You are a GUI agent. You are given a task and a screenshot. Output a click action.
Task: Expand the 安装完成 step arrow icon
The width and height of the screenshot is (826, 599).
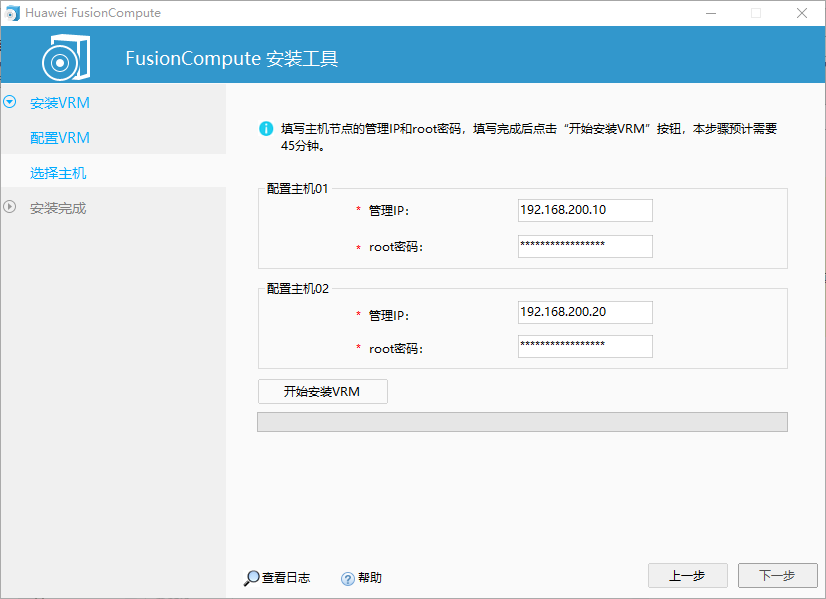(x=9, y=207)
